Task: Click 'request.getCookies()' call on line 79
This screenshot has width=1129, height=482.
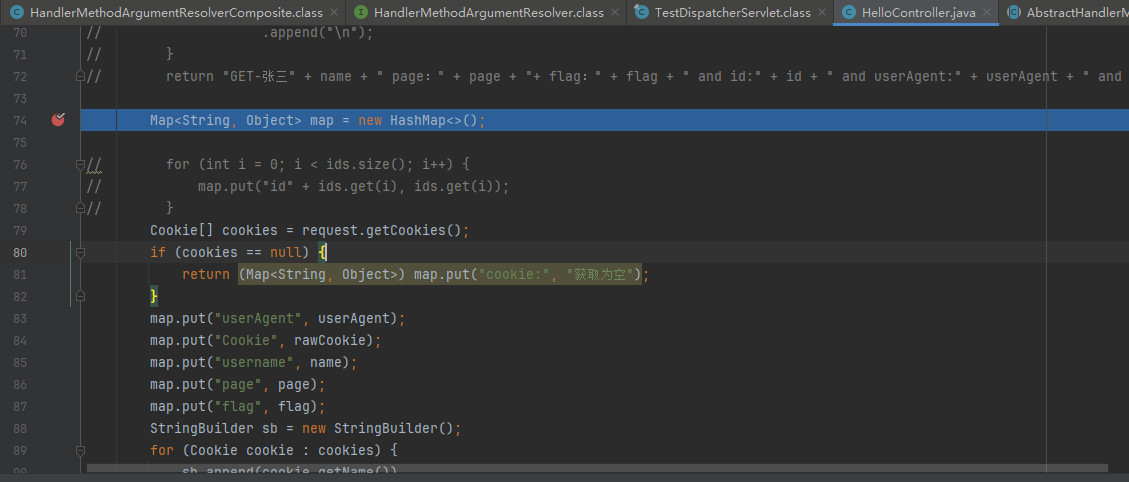Action: pyautogui.click(x=382, y=231)
